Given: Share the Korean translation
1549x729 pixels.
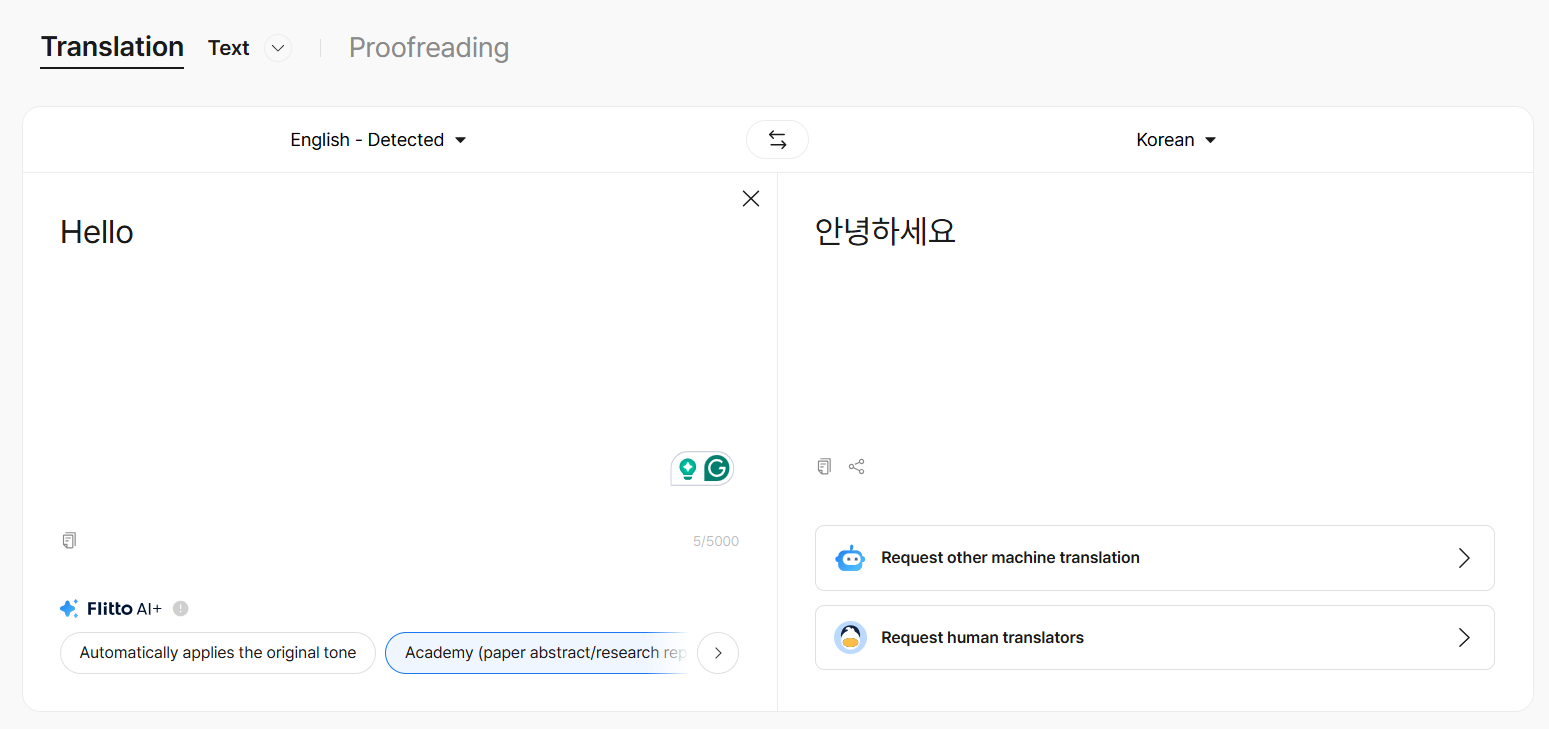Looking at the screenshot, I should tap(857, 466).
